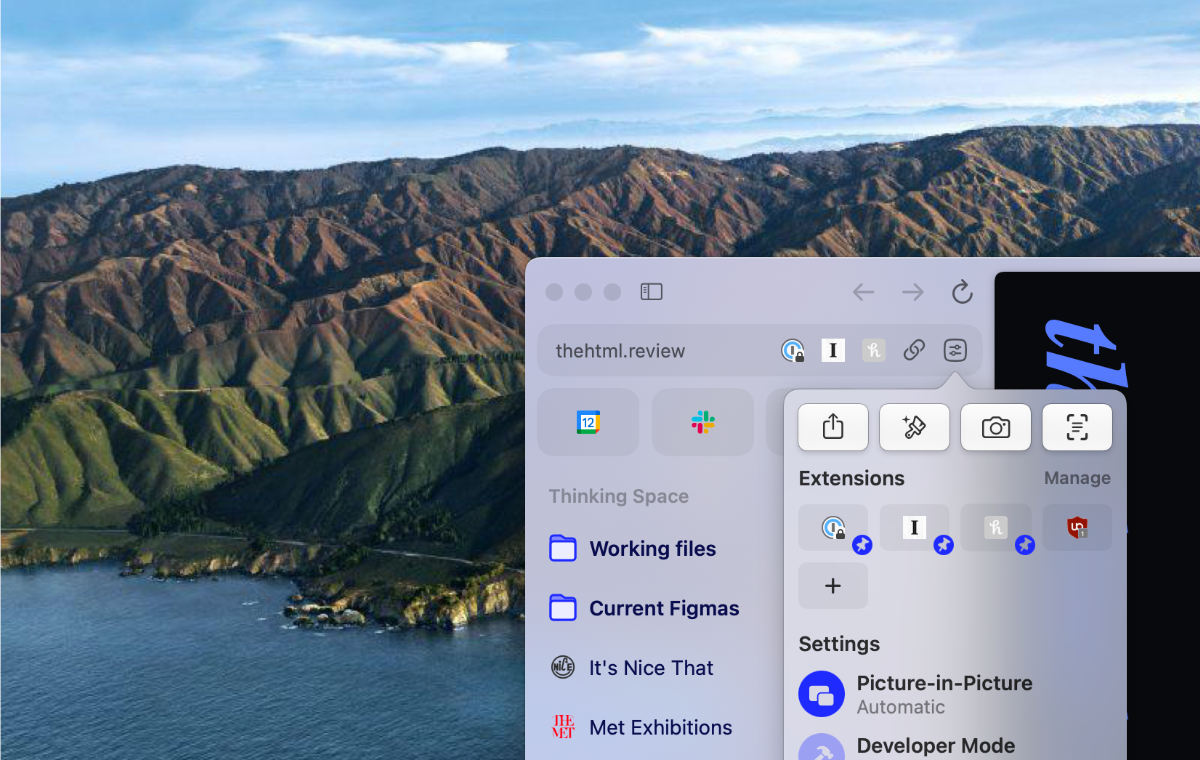Screen dimensions: 1200x760
Task: Unpin Instapaper using its pin badge
Action: click(943, 545)
